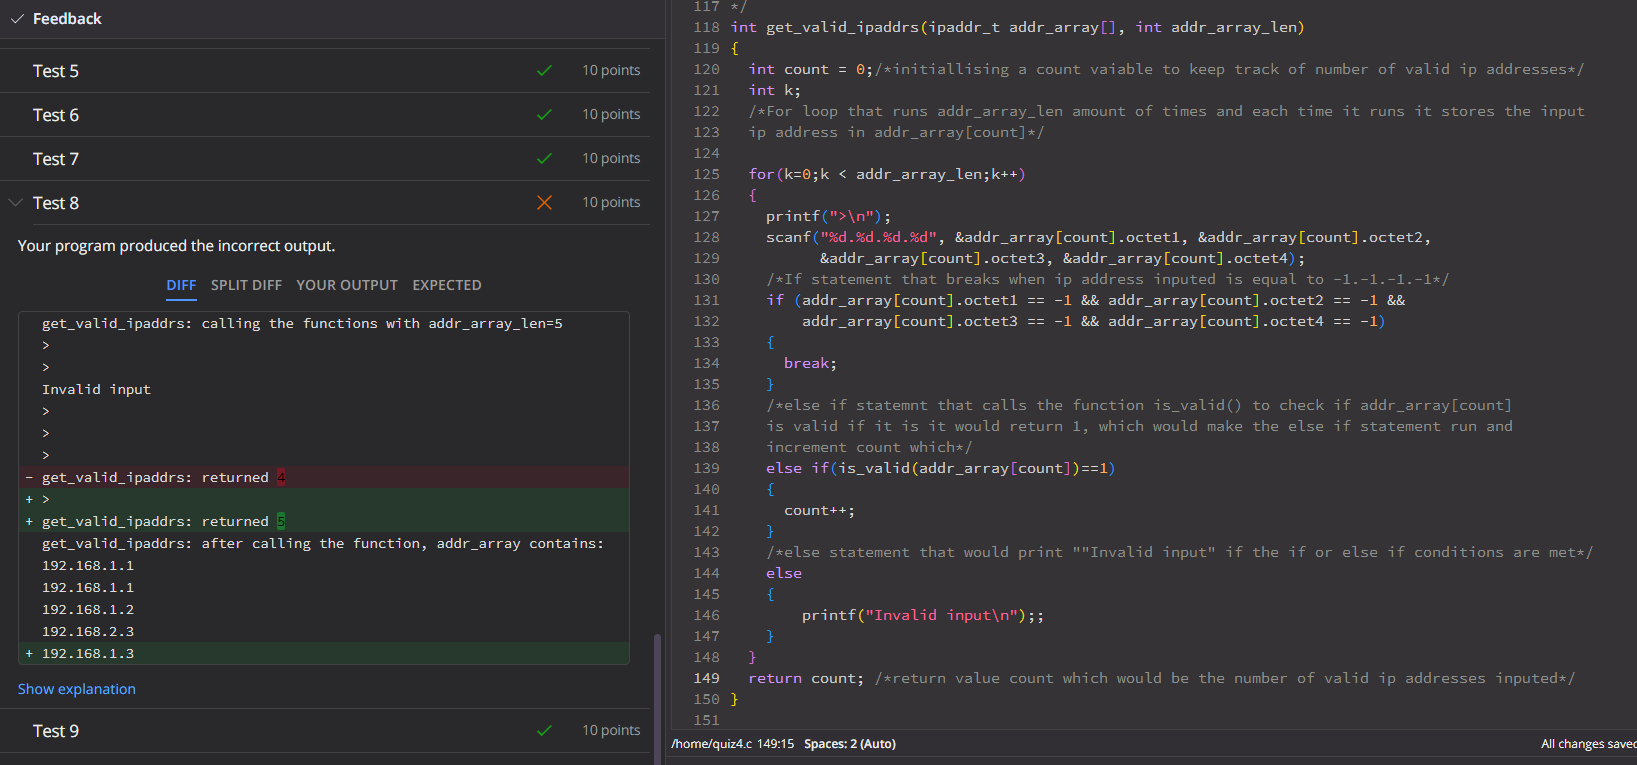Click the addr_array_len=5 diff line
Image resolution: width=1637 pixels, height=765 pixels.
tap(302, 323)
